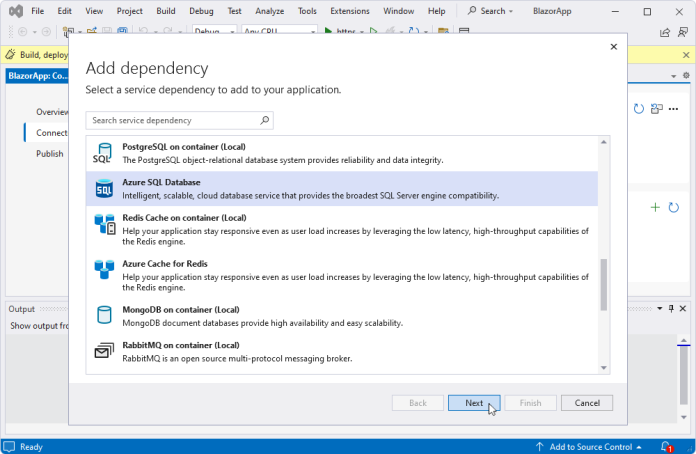Image resolution: width=696 pixels, height=454 pixels.
Task: Open the Extensions menu
Action: 350,11
